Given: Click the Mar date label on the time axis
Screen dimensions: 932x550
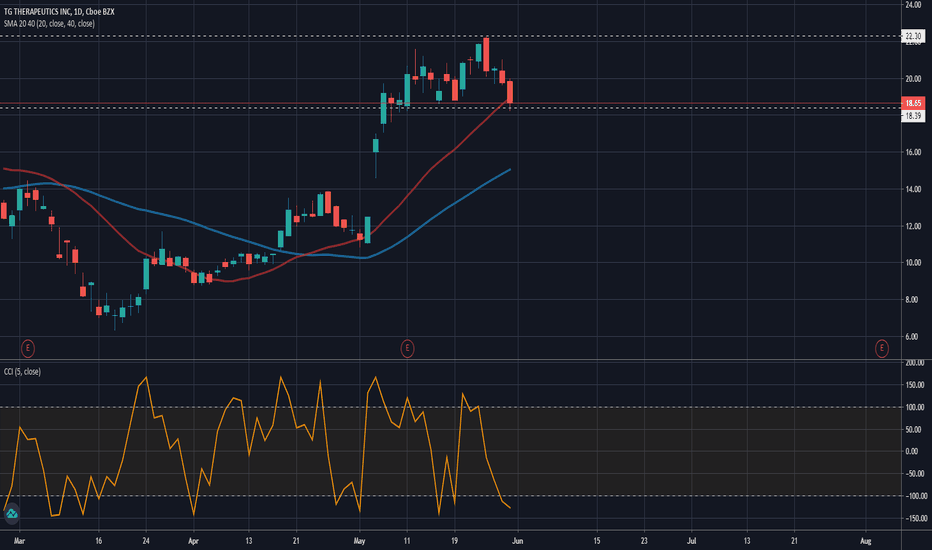Looking at the screenshot, I should (20, 541).
